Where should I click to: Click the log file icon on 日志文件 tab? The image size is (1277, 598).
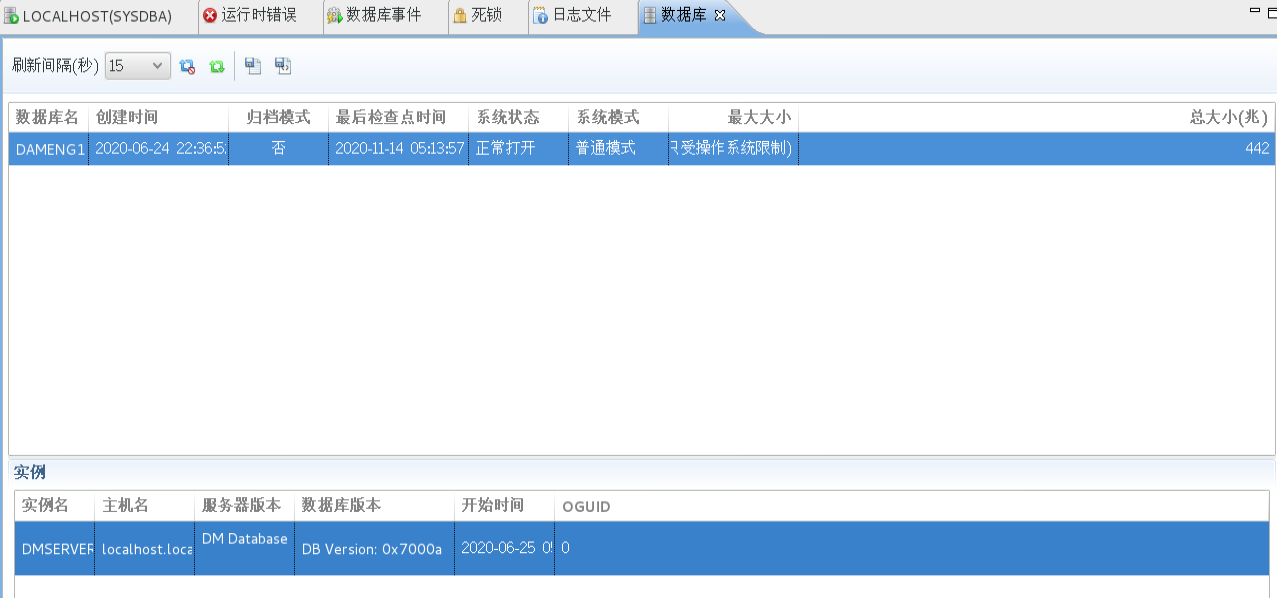click(540, 15)
